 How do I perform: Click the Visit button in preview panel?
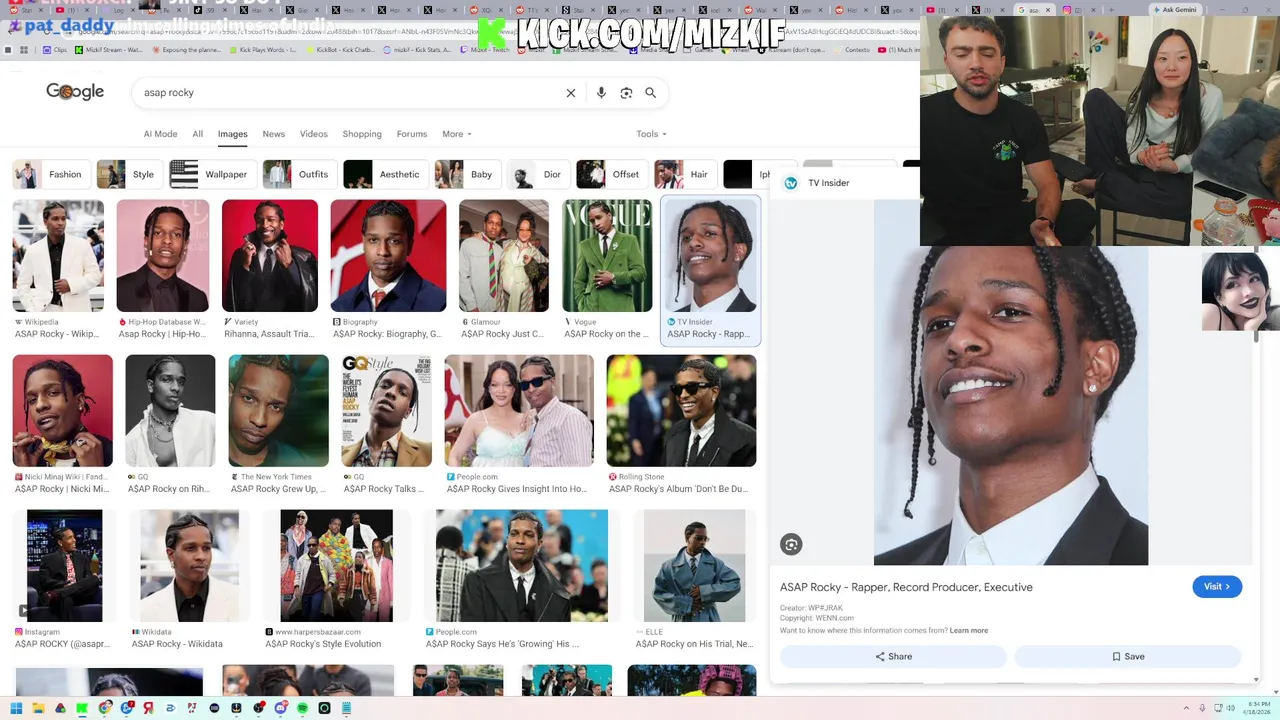pos(1217,587)
